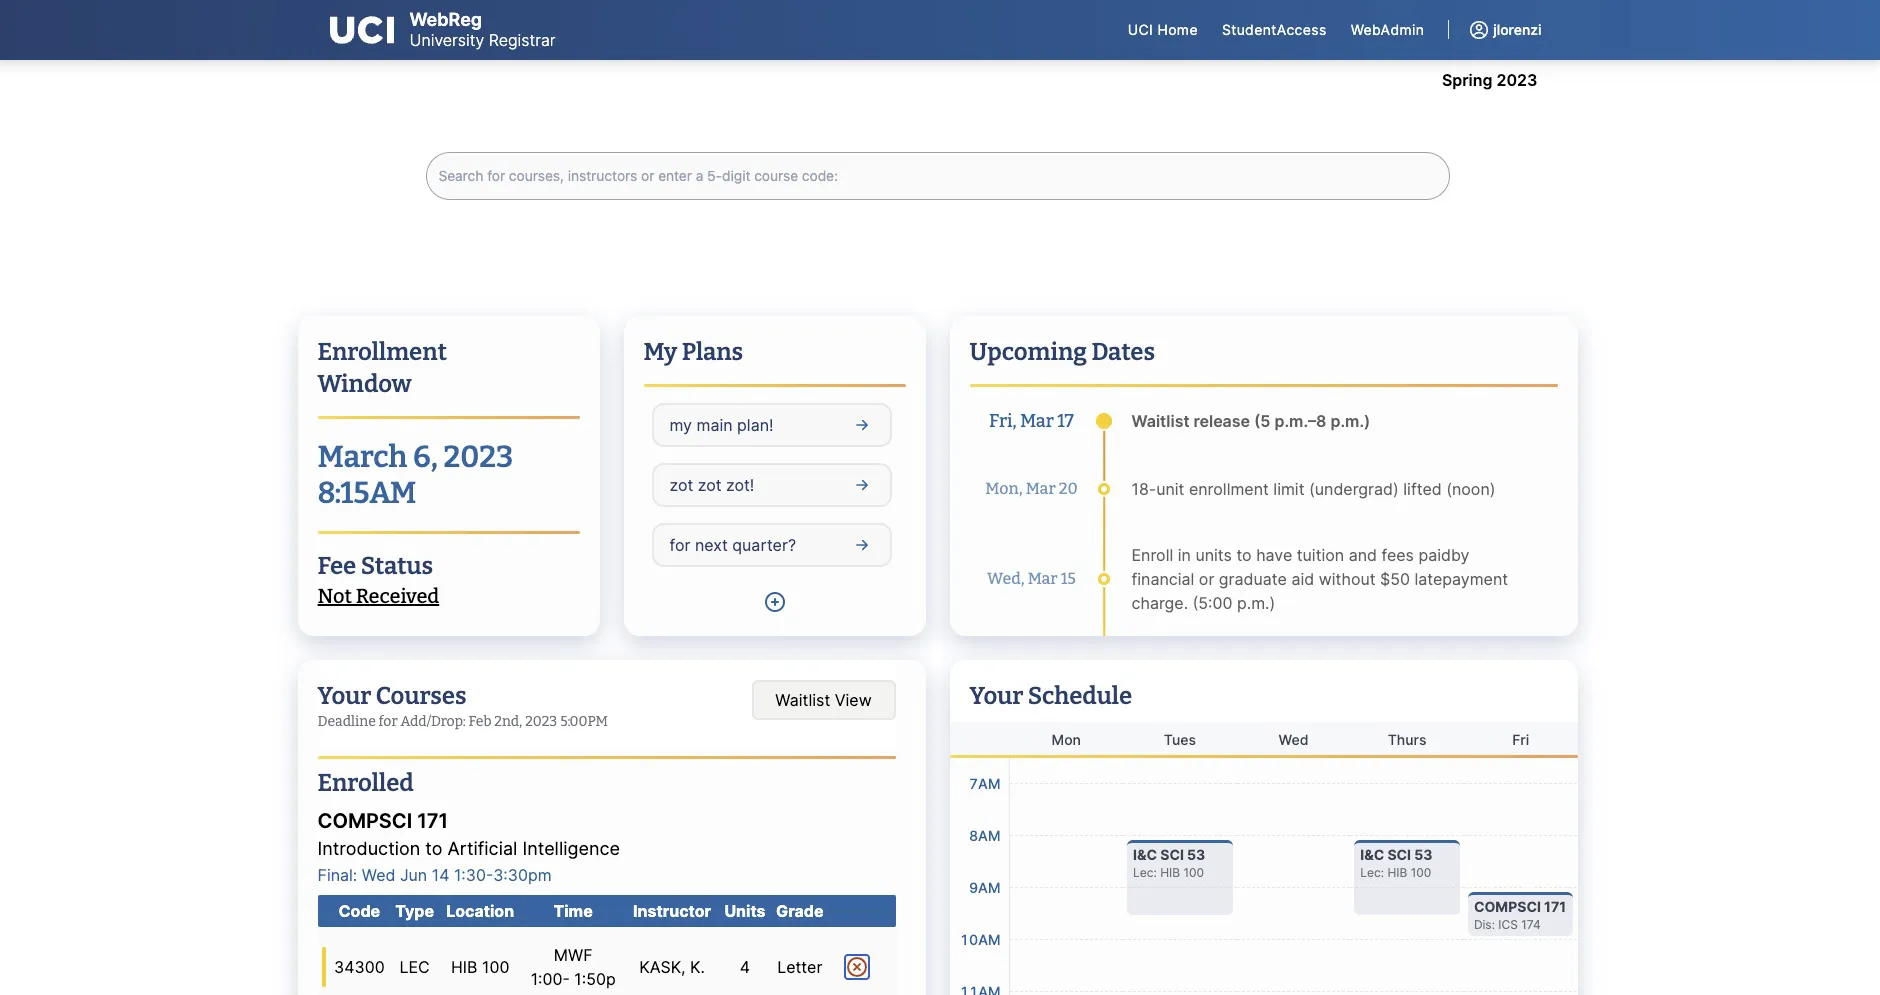Screen dimensions: 1880x995
Task: Open StudentAccess in the navigation bar
Action: click(x=1273, y=30)
